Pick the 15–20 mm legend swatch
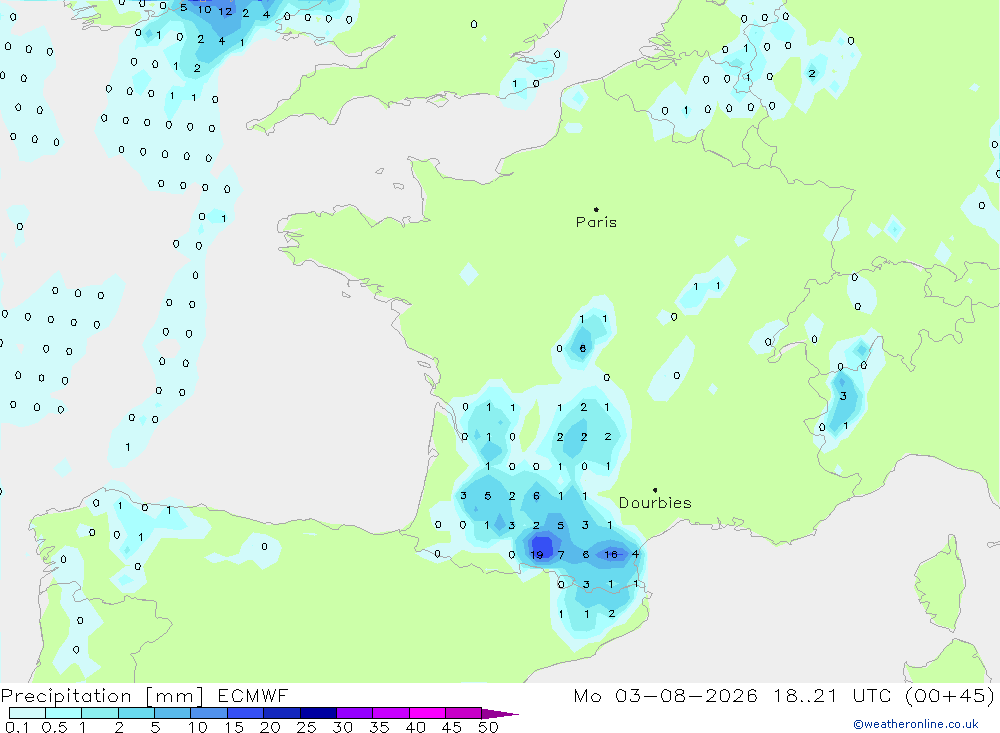 [245, 713]
